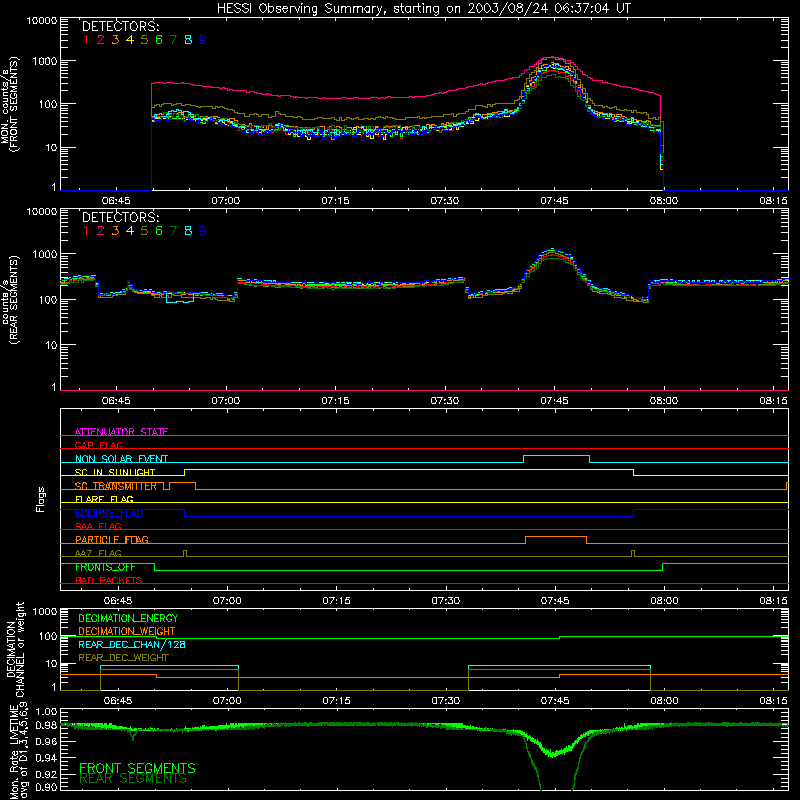Click red detector 1 in the front segments legend
800x800 pixels.
tap(86, 40)
